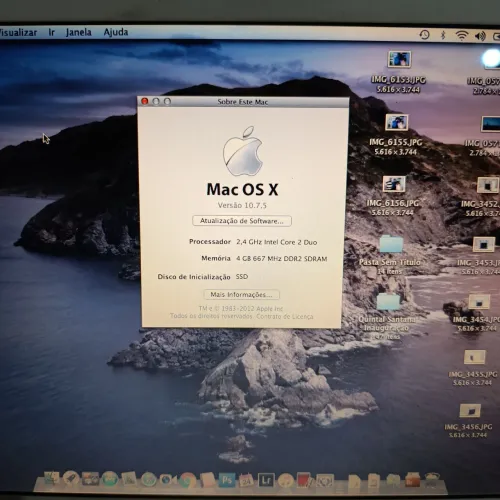
Task: Select IMG_6156.JPG desktop file icon
Action: [394, 184]
